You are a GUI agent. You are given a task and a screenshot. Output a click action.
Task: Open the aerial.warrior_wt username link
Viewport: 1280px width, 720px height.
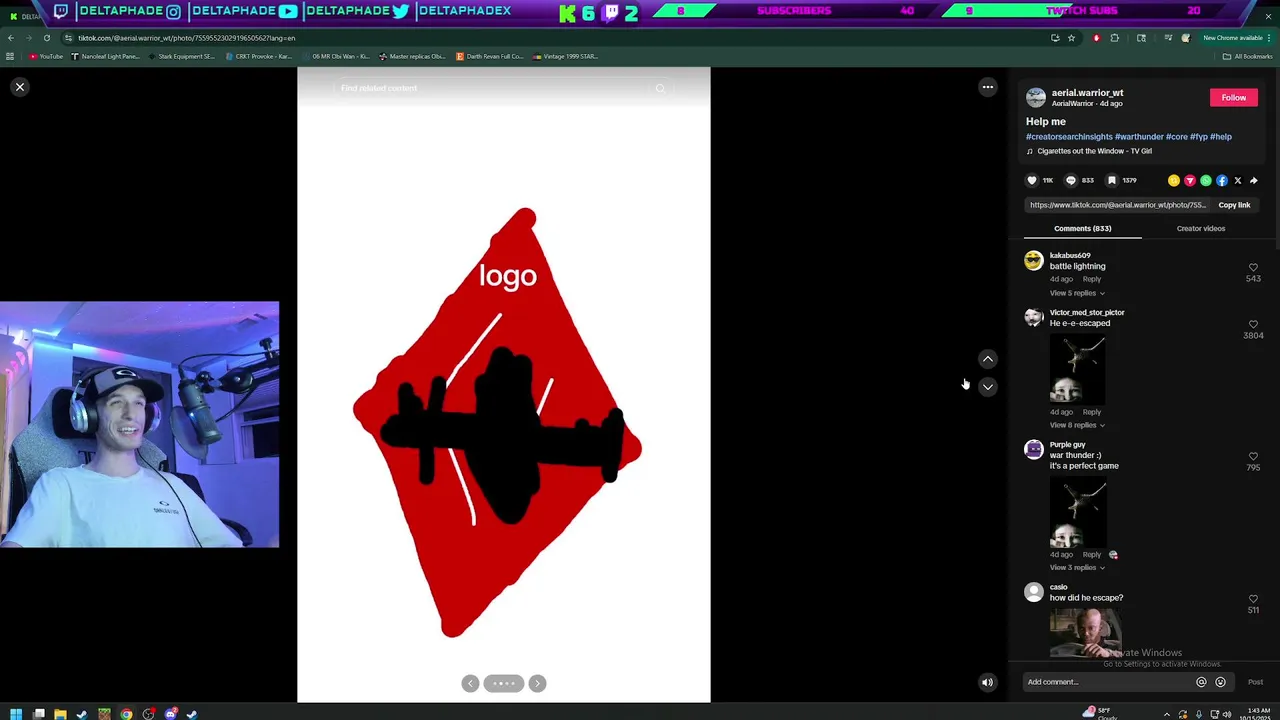(1087, 92)
